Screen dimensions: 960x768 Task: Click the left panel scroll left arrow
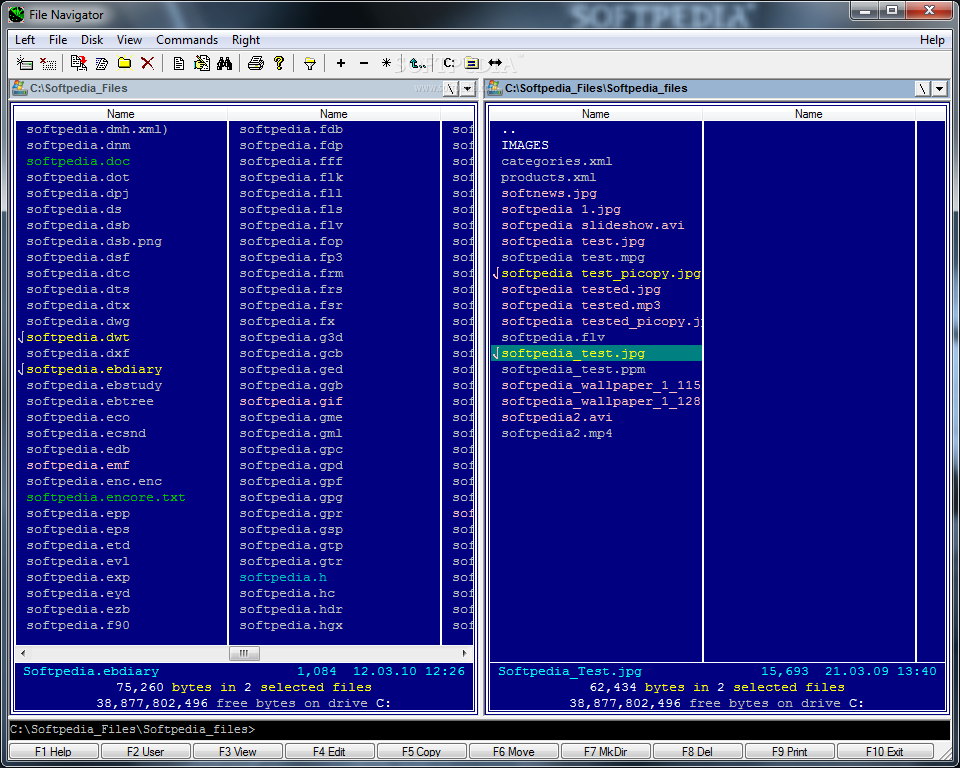tap(23, 653)
